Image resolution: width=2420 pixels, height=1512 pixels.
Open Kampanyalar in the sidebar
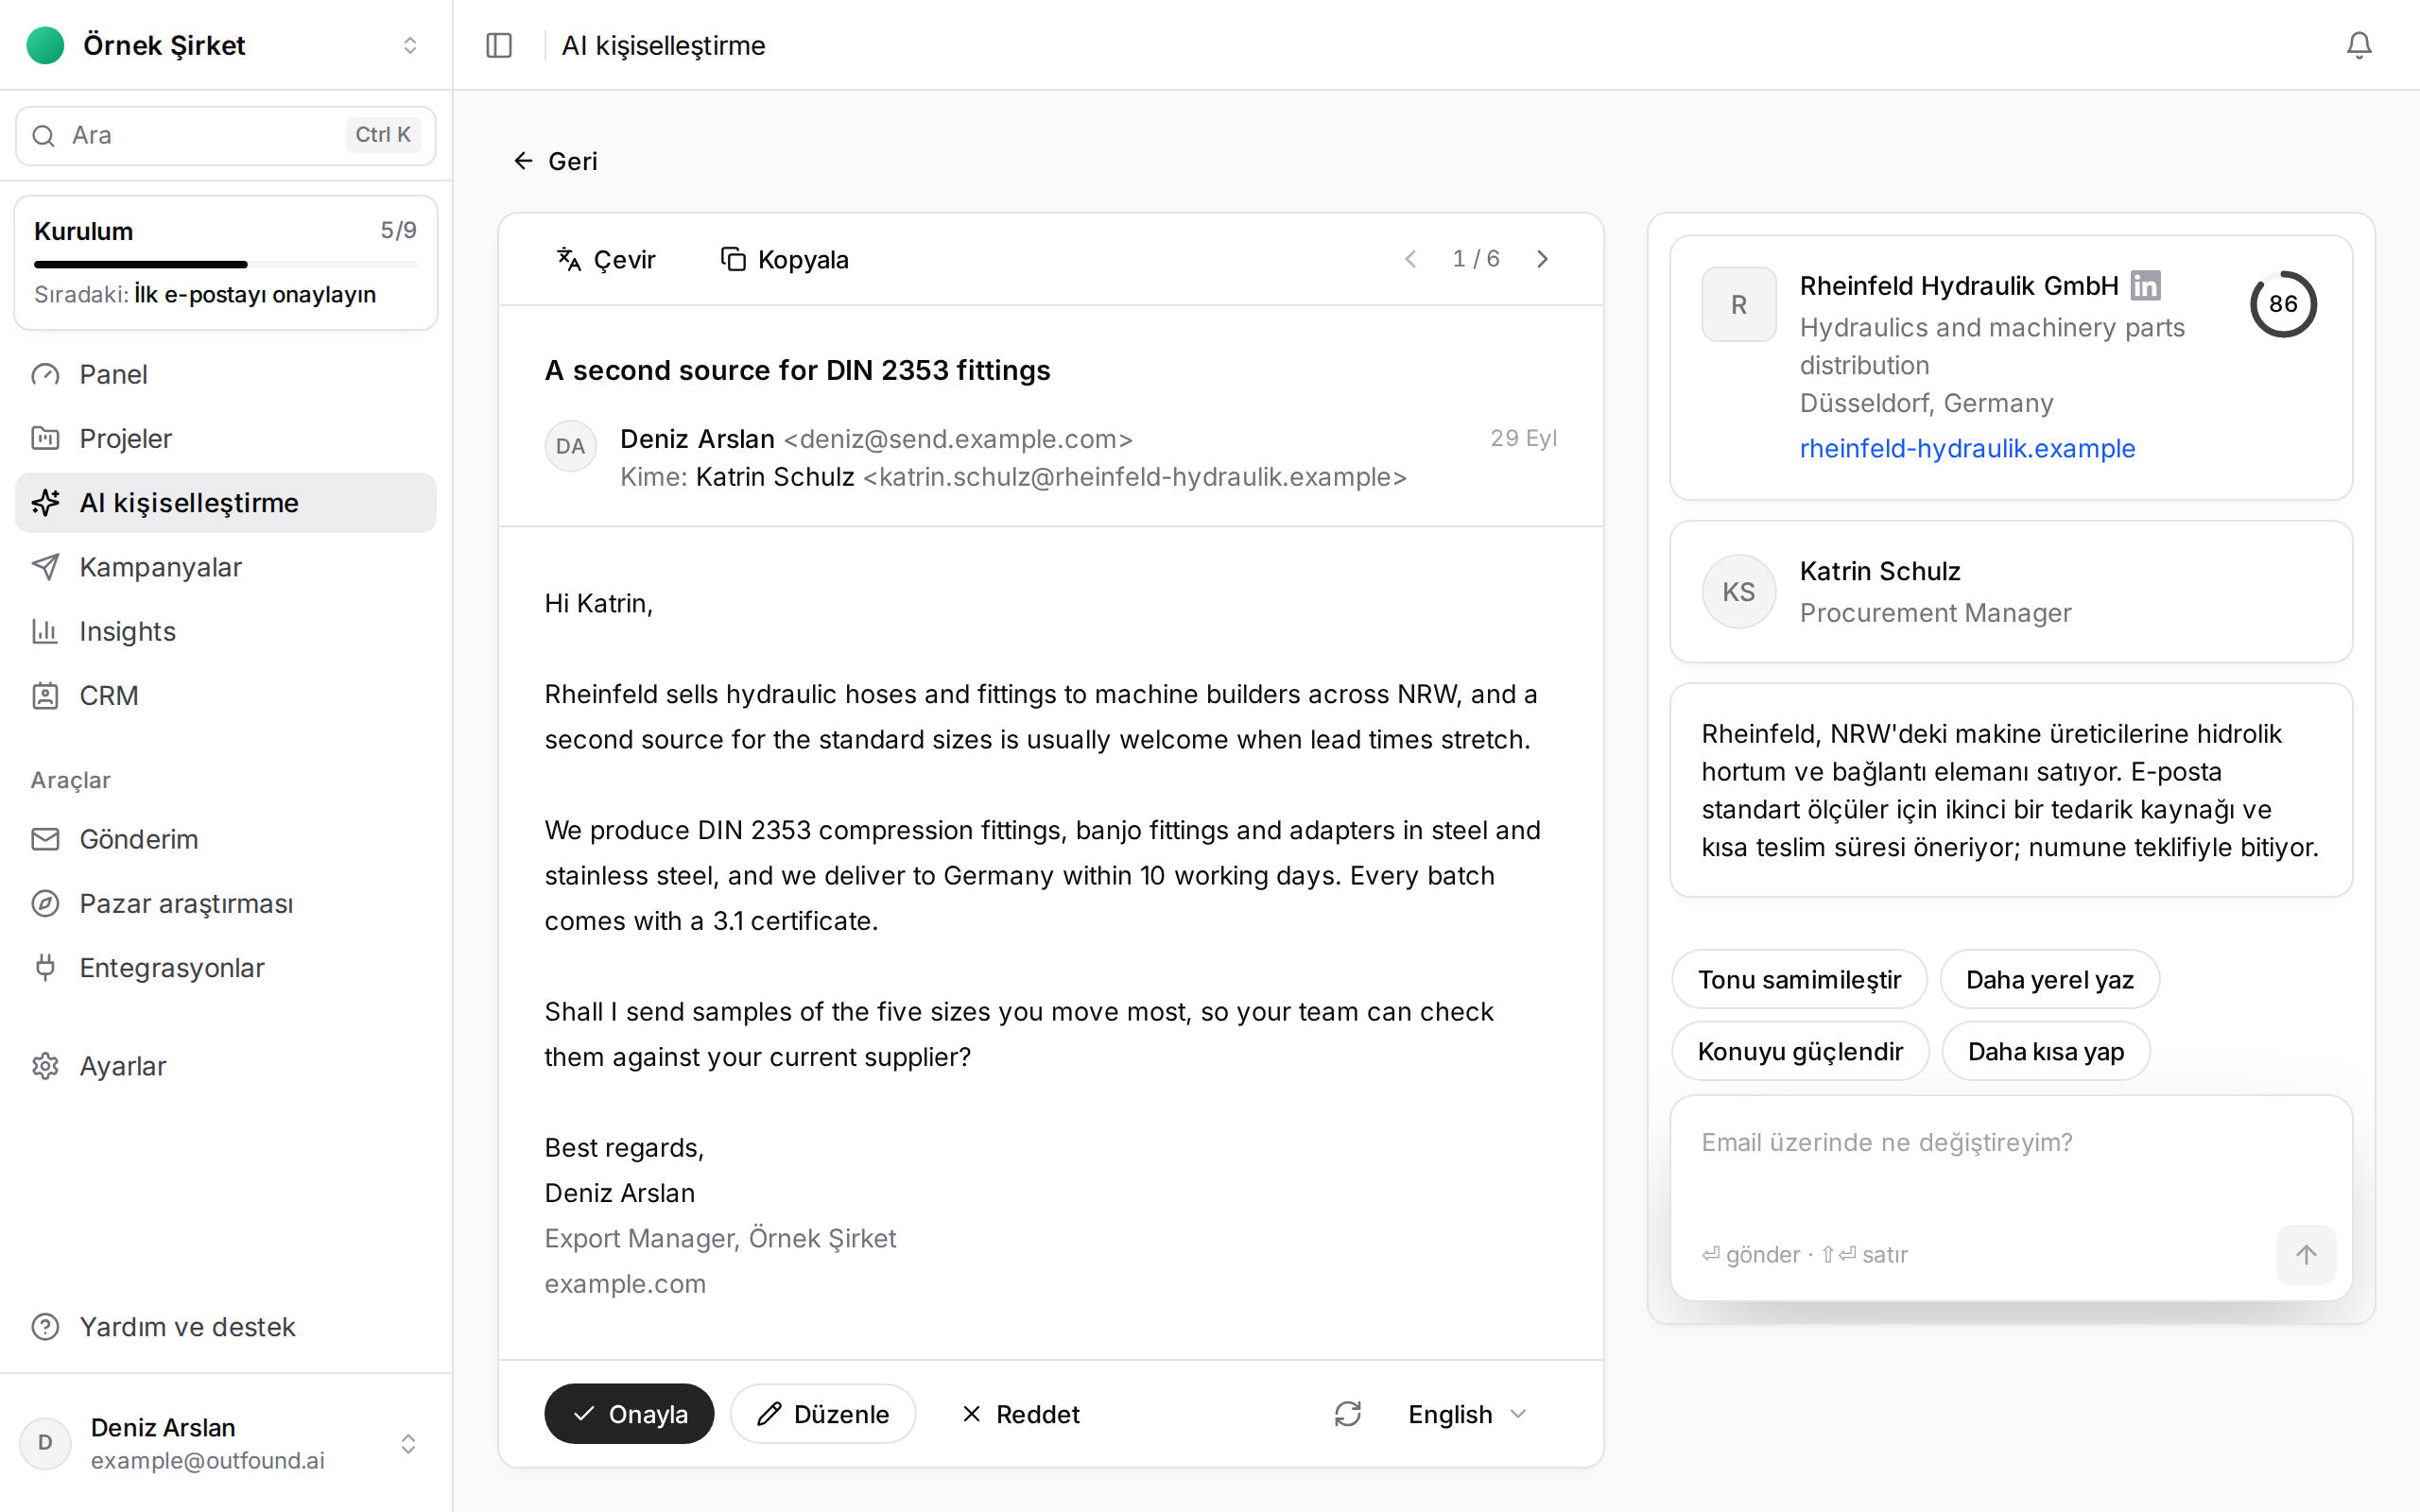click(226, 567)
